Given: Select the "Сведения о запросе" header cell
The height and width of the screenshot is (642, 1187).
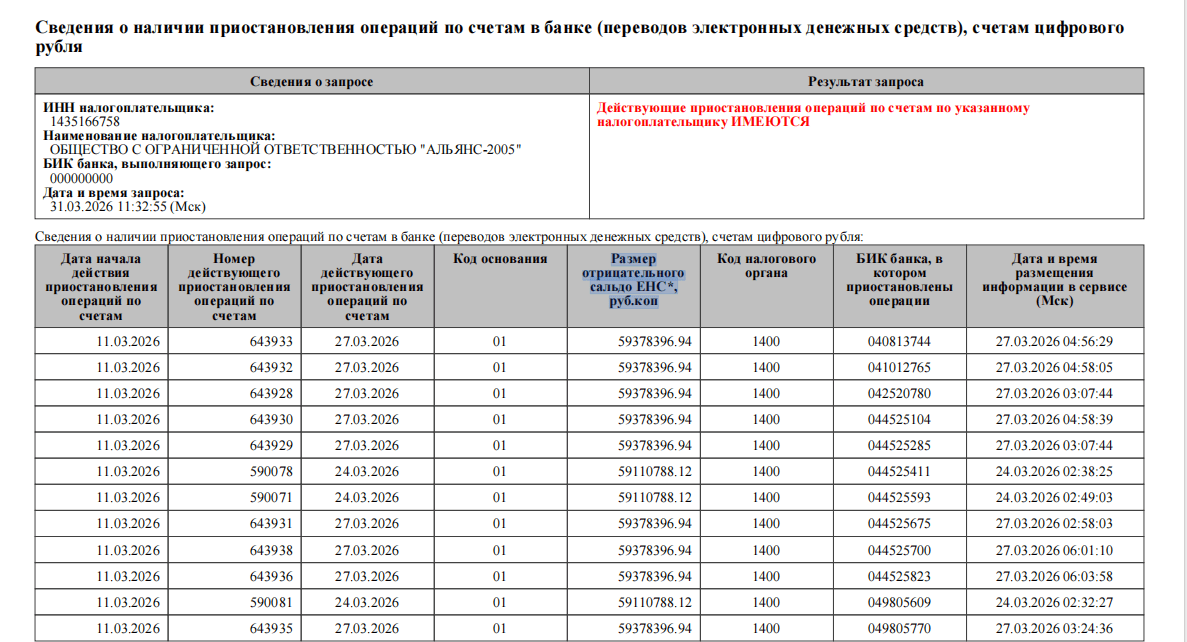Looking at the screenshot, I should pyautogui.click(x=311, y=81).
